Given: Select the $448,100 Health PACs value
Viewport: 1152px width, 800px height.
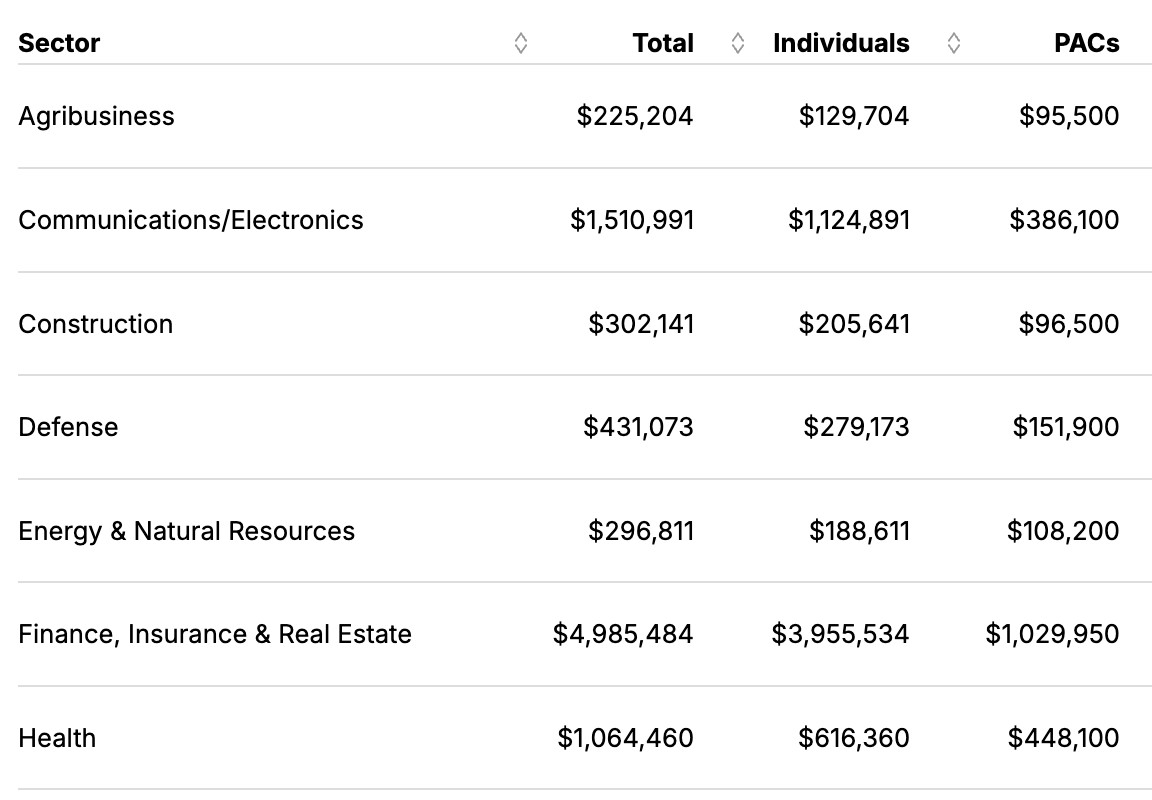Looking at the screenshot, I should pos(1064,738).
